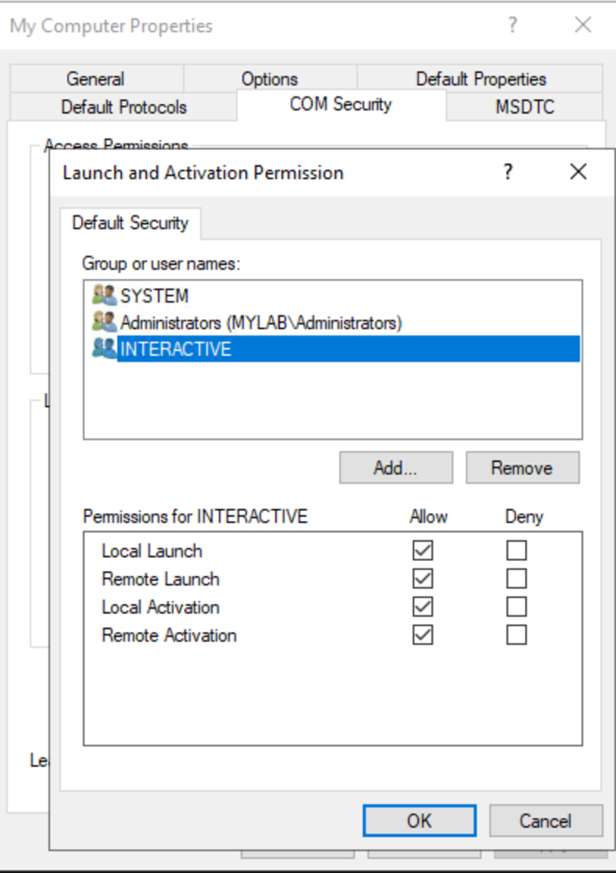Image resolution: width=616 pixels, height=873 pixels.
Task: Click the Administrators group icon
Action: click(x=104, y=322)
